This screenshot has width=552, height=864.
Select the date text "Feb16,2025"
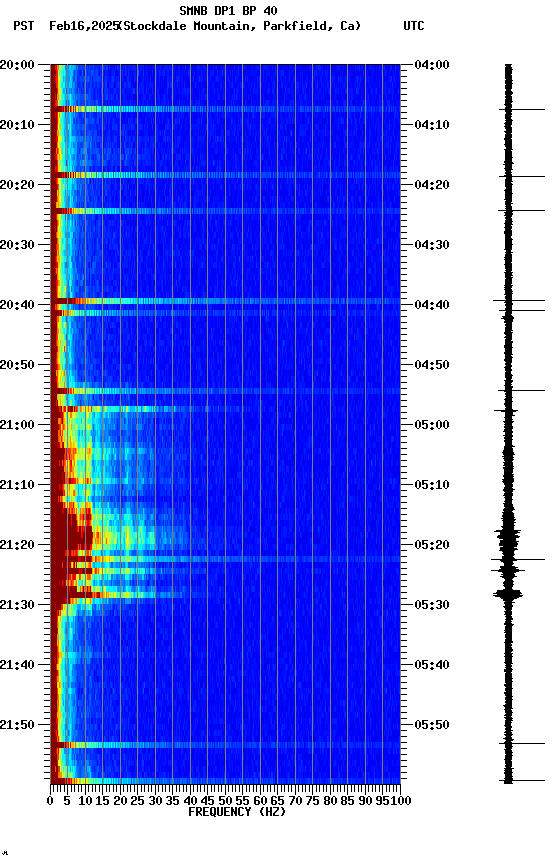pos(84,26)
